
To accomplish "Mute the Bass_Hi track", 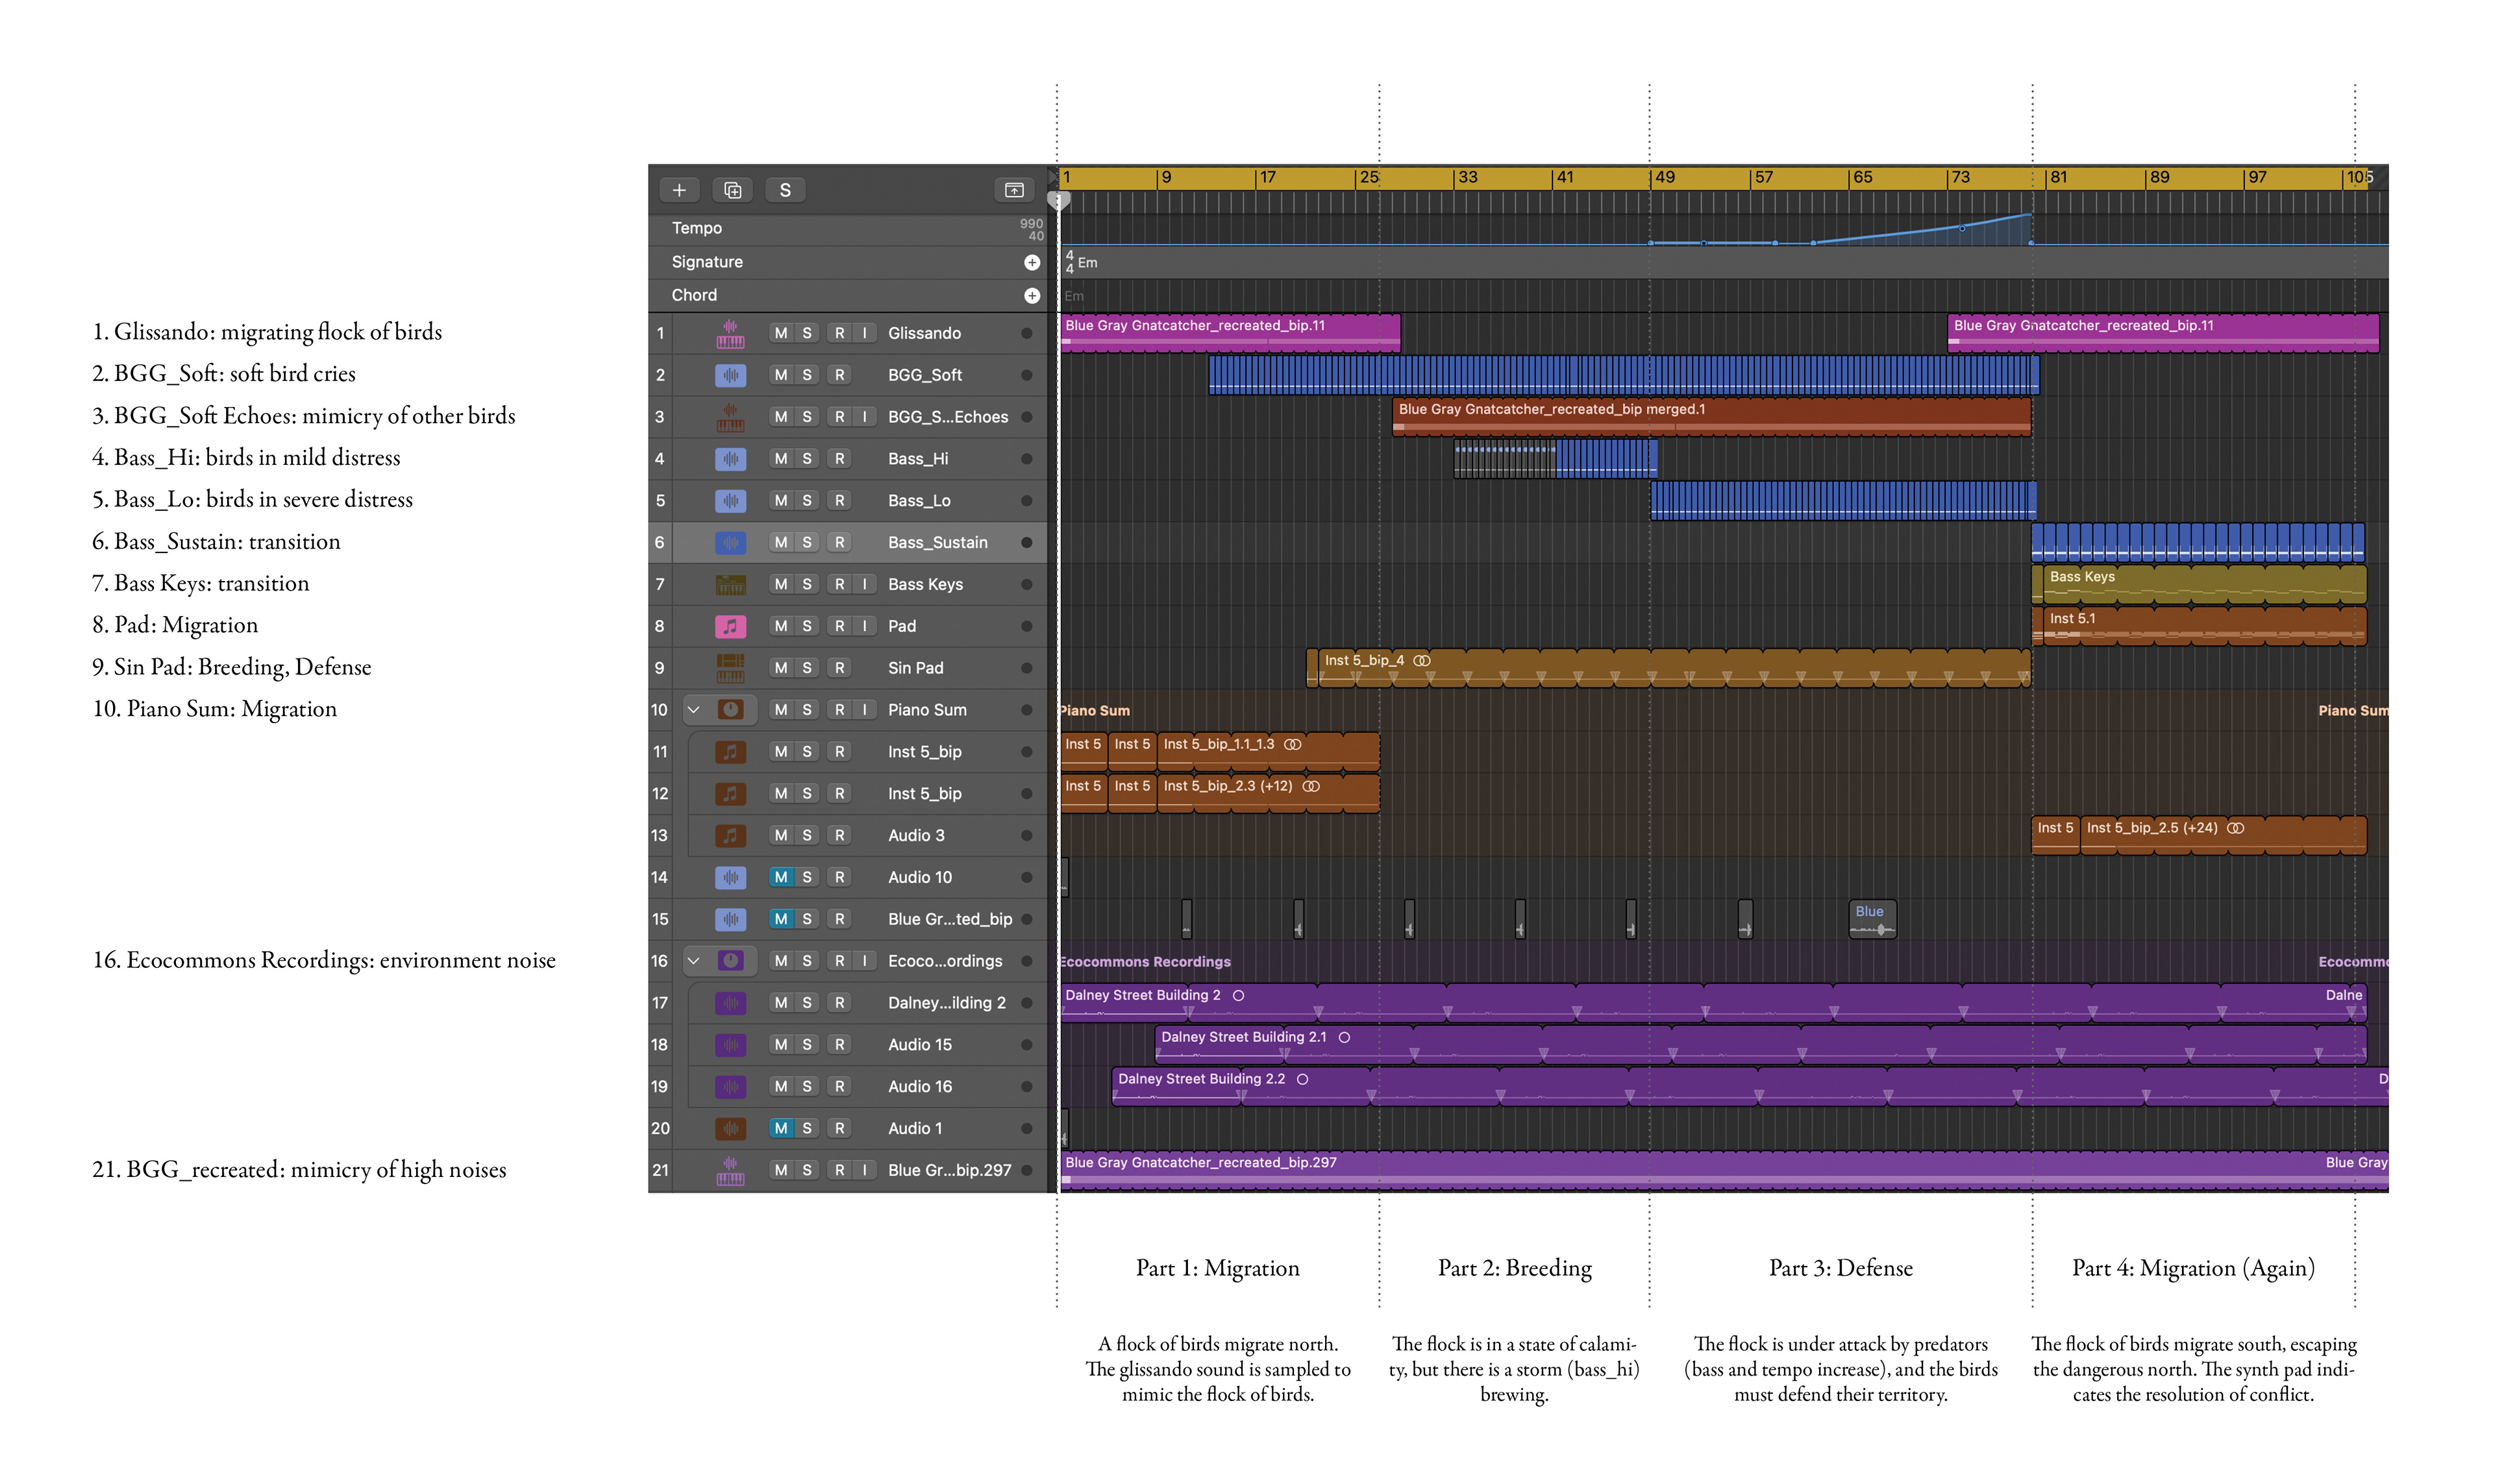I will 780,459.
